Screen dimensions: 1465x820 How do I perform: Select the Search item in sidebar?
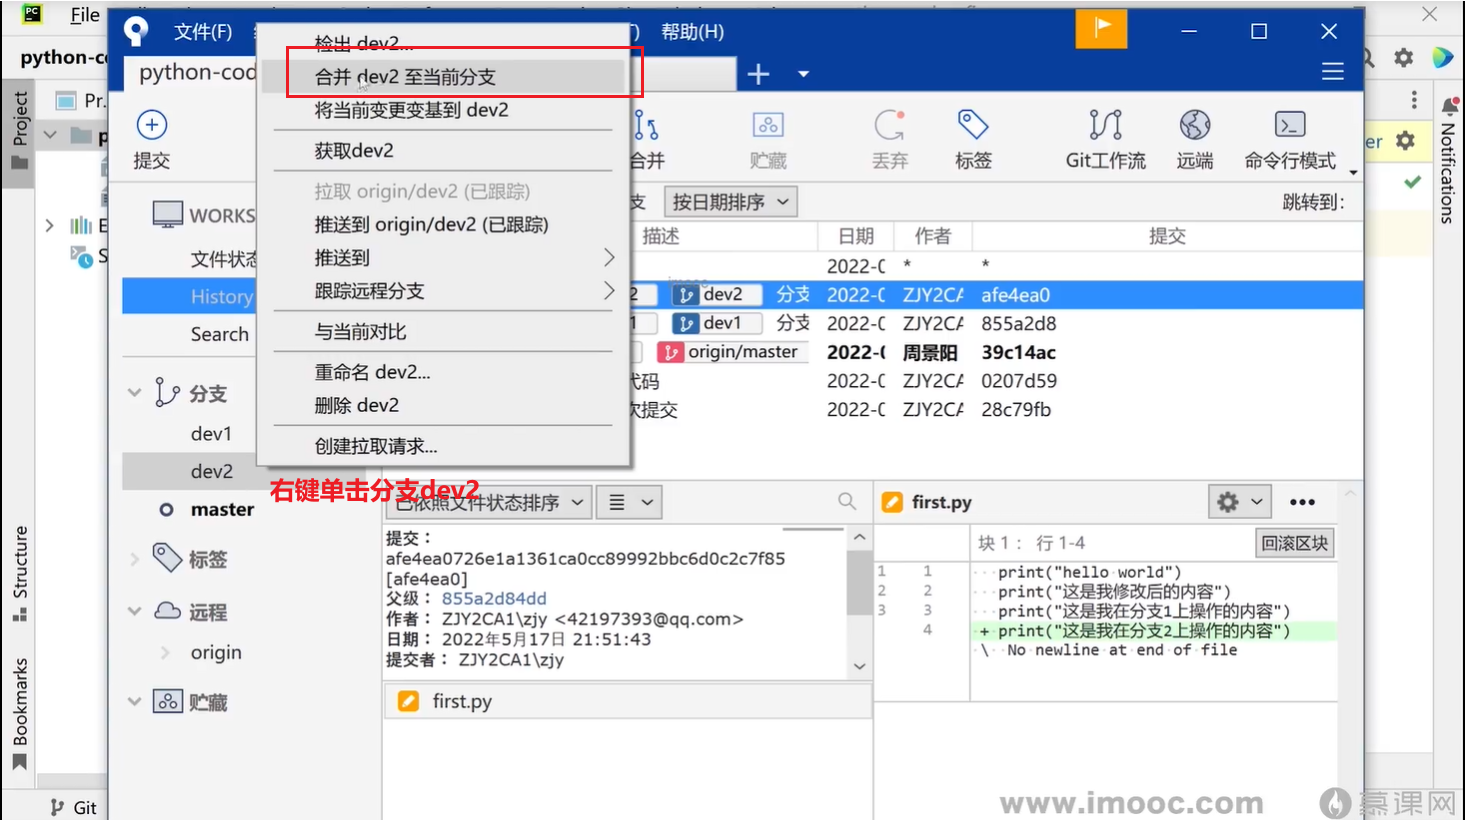click(x=220, y=334)
